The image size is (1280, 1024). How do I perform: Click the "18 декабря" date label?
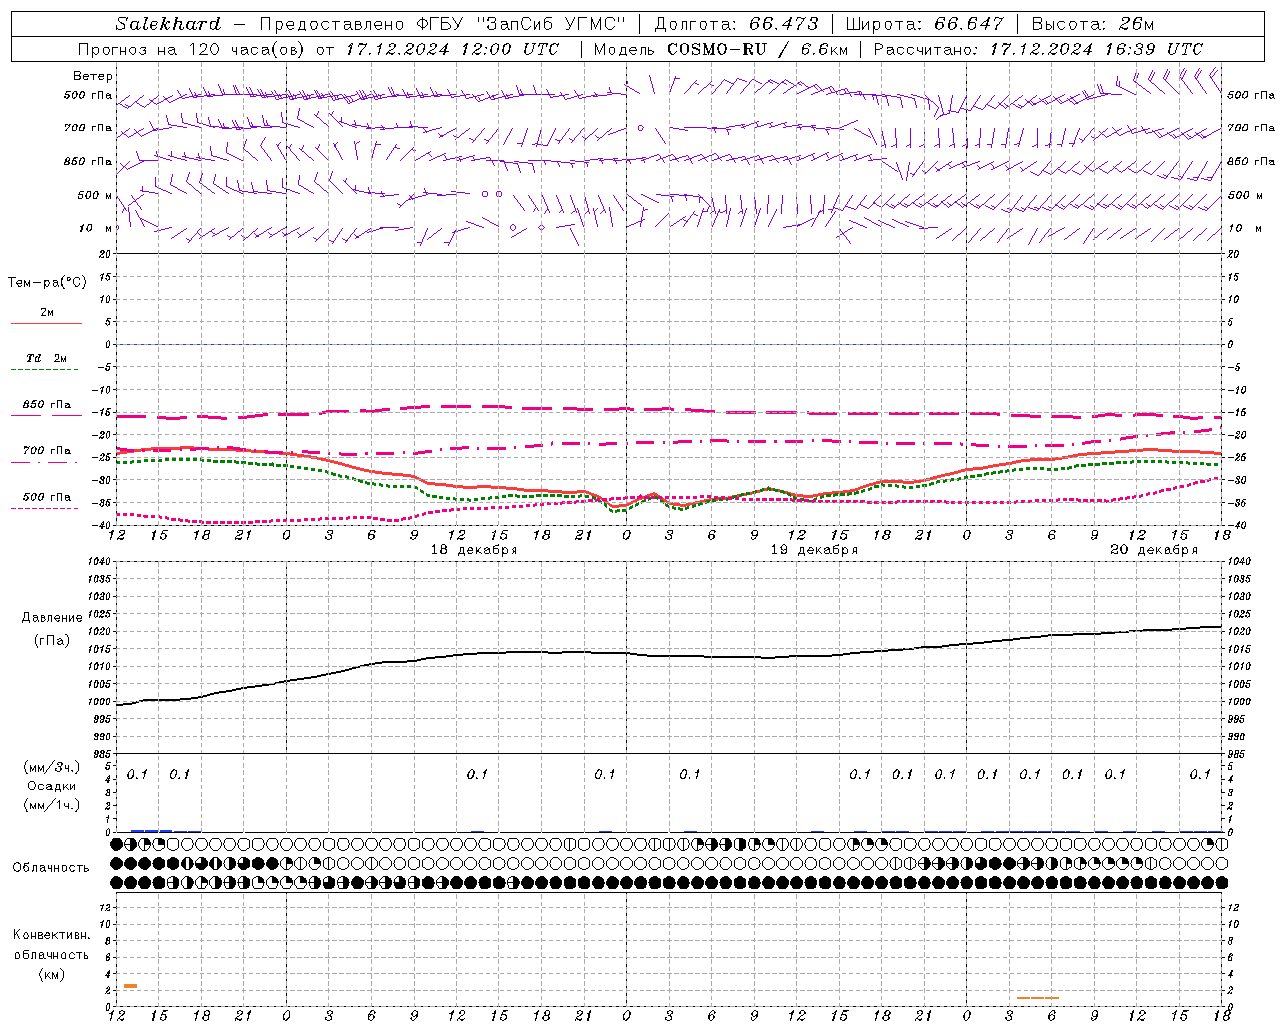tap(474, 550)
